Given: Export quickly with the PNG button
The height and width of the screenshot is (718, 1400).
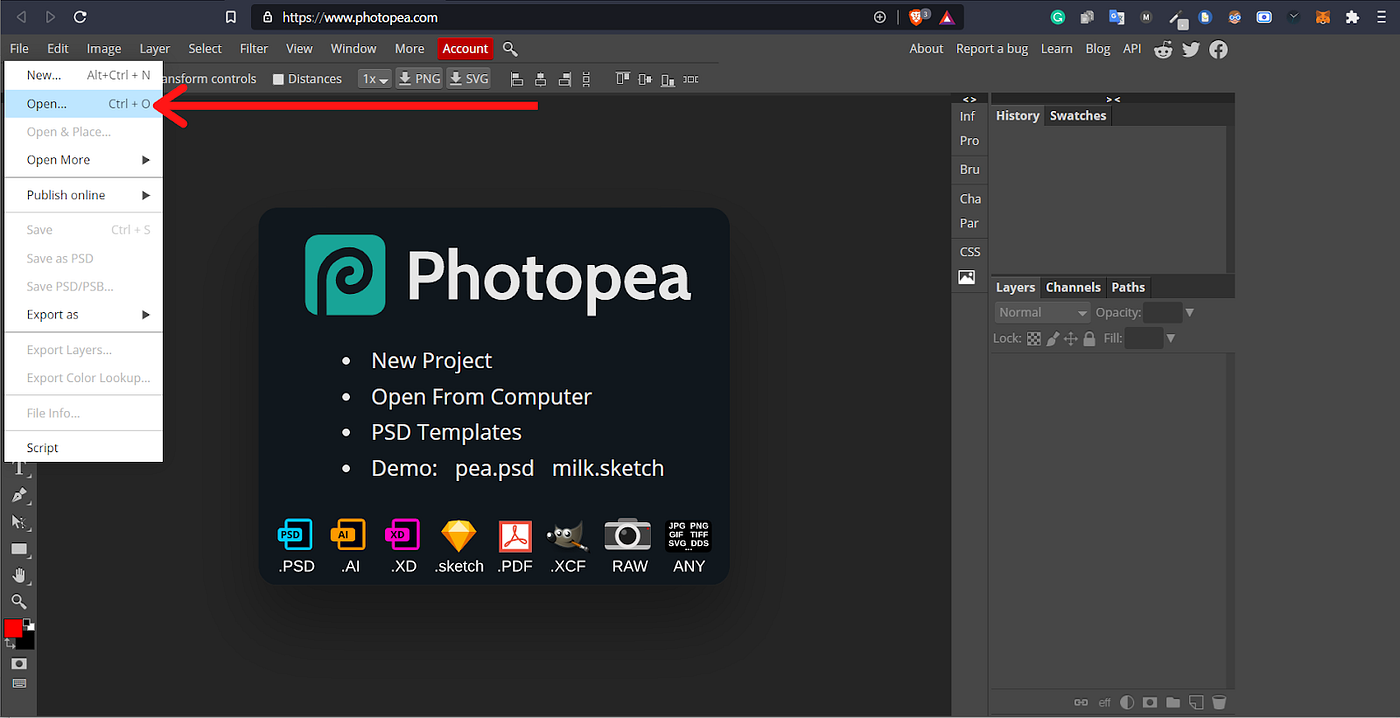Looking at the screenshot, I should click(x=419, y=79).
